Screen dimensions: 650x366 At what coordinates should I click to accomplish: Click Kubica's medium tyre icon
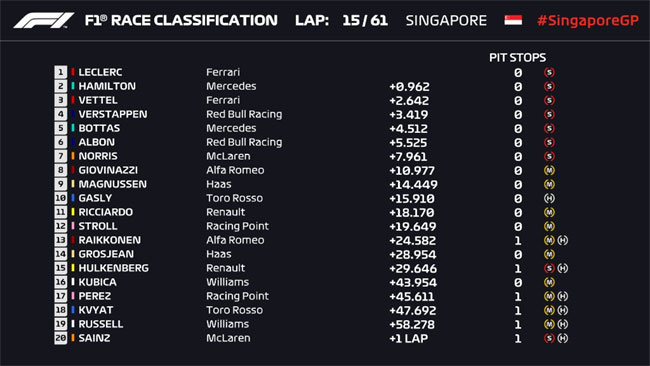549,282
